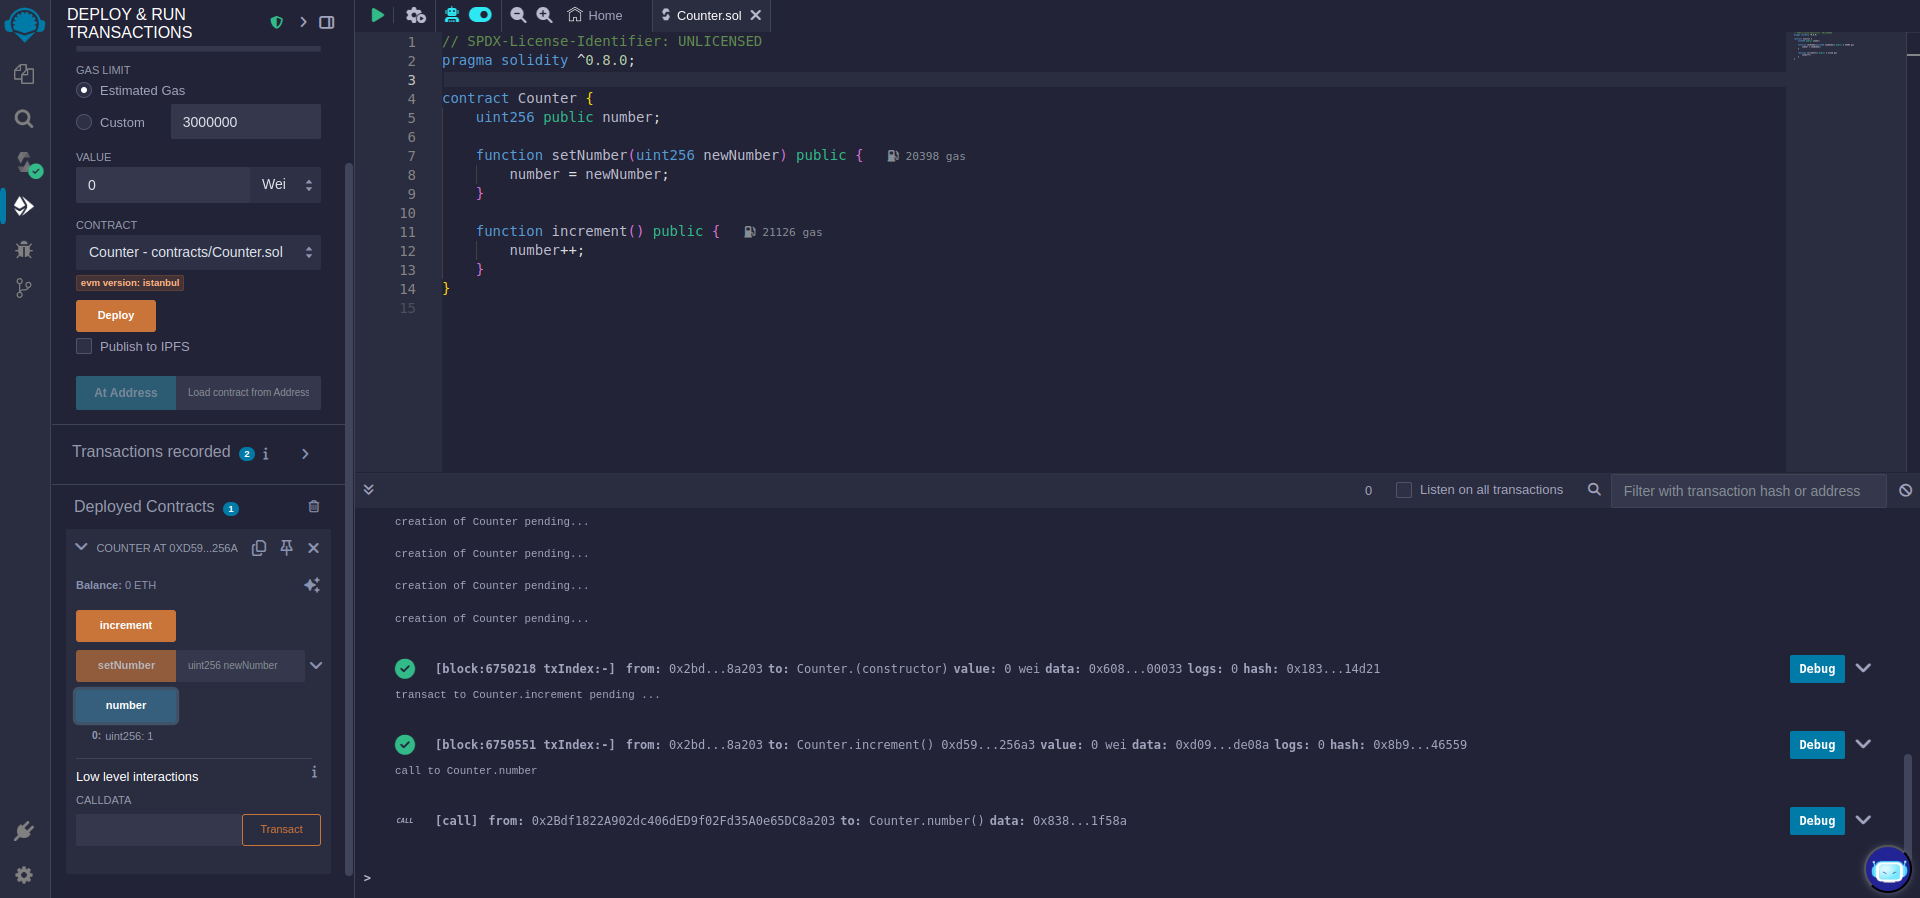The width and height of the screenshot is (1920, 898).
Task: Open the Solidity compiler sidebar icon
Action: coord(25,163)
